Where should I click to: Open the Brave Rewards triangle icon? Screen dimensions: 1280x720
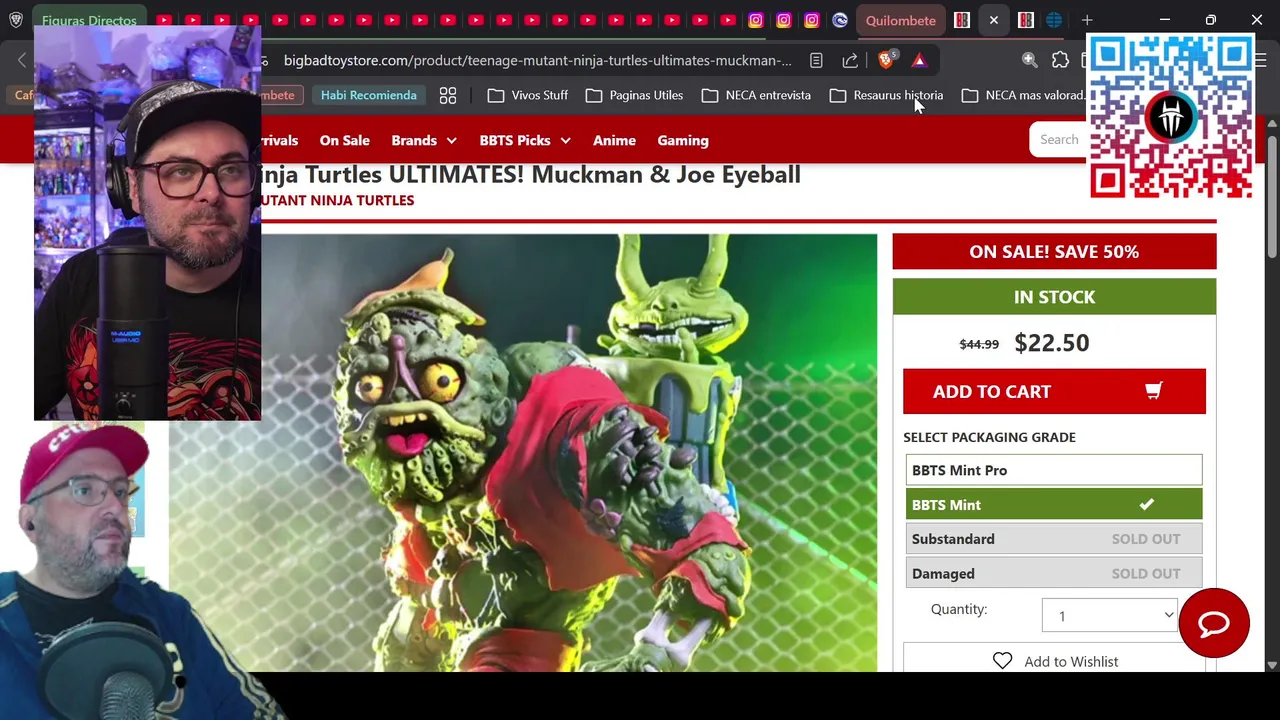click(919, 60)
